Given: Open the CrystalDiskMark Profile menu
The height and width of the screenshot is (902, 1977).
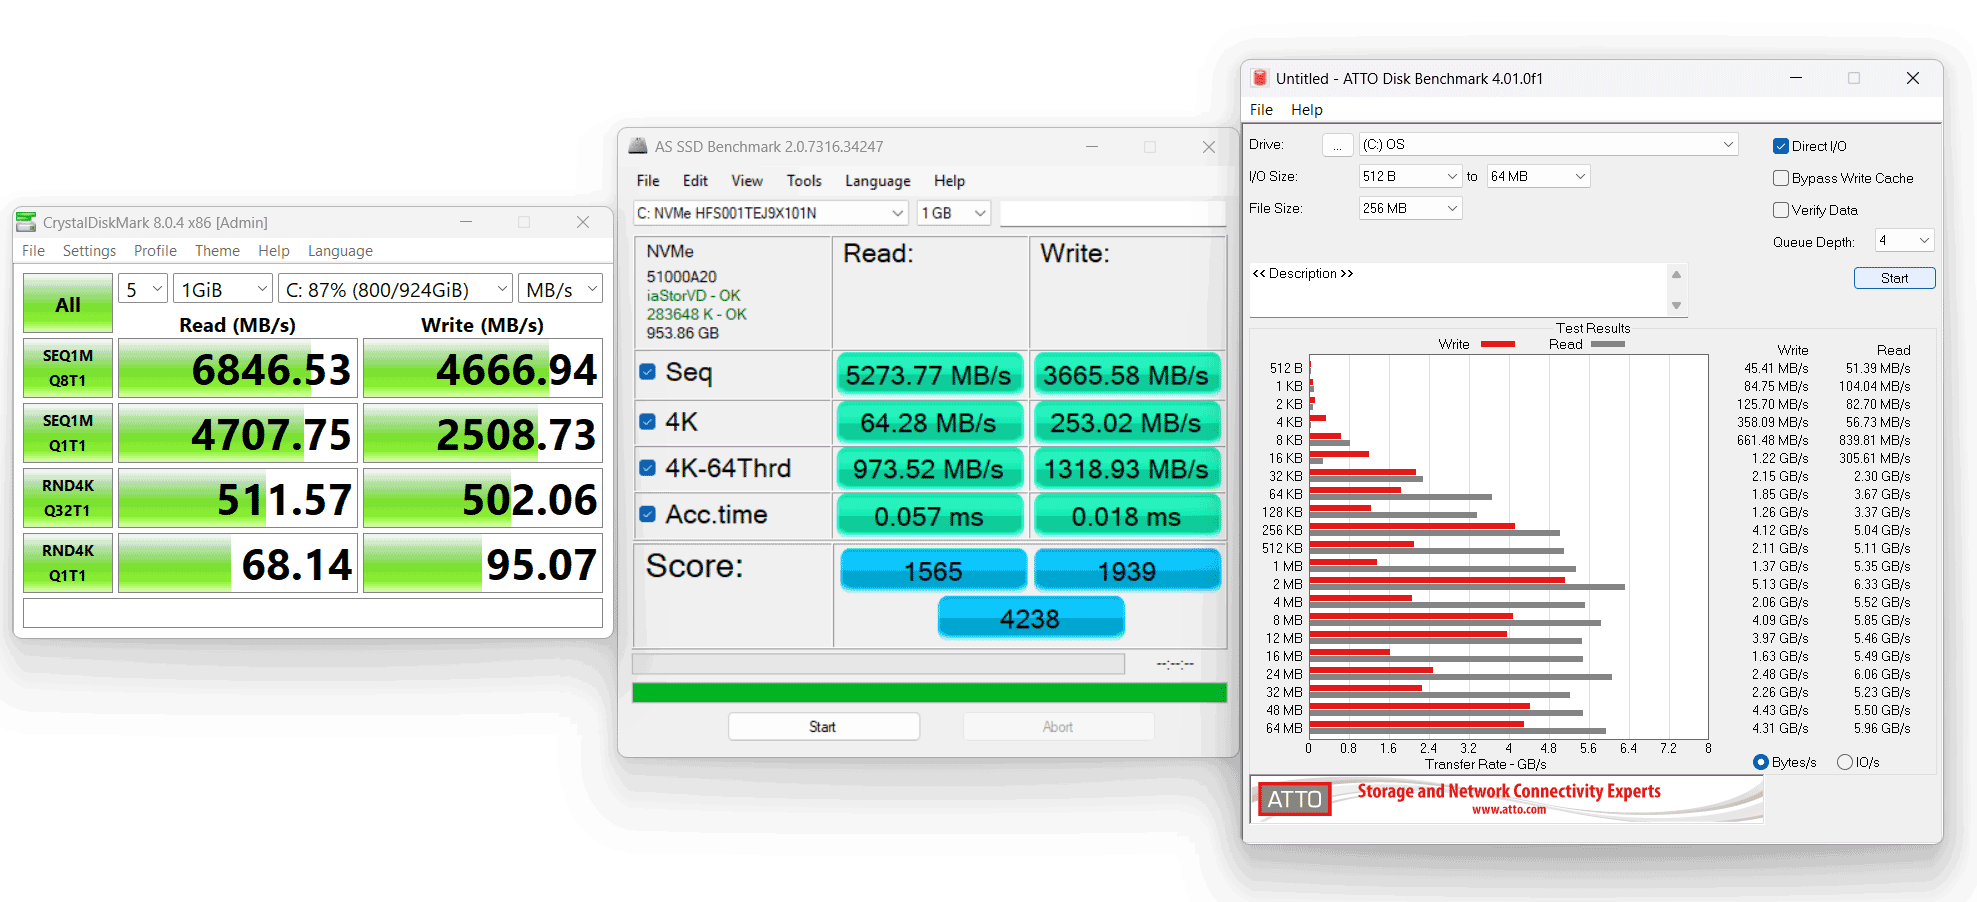Looking at the screenshot, I should (155, 251).
